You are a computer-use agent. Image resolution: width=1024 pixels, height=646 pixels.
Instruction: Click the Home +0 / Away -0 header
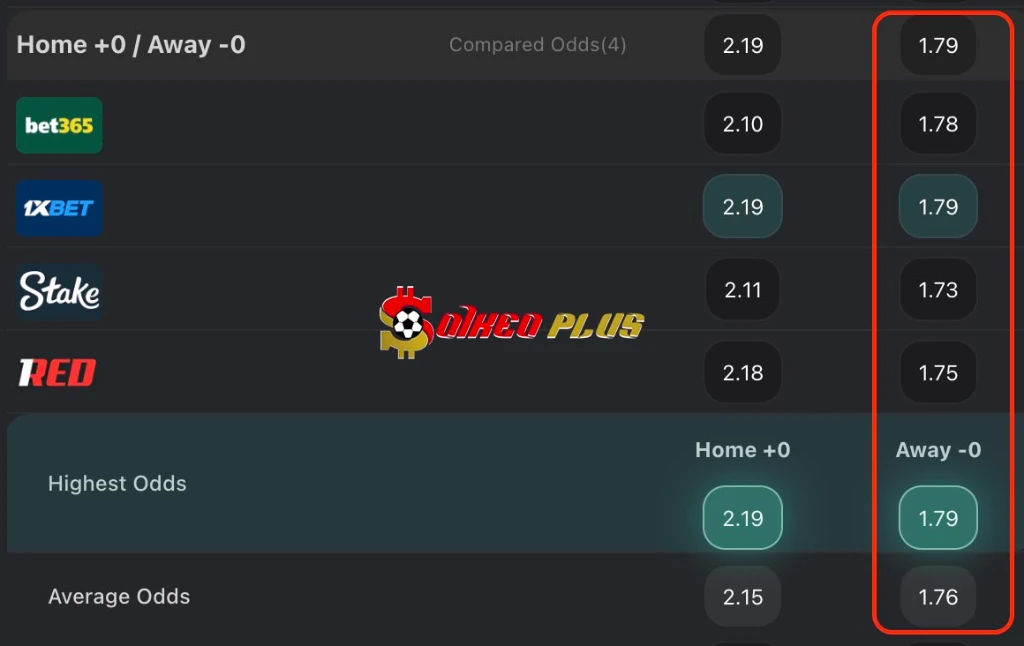point(131,44)
